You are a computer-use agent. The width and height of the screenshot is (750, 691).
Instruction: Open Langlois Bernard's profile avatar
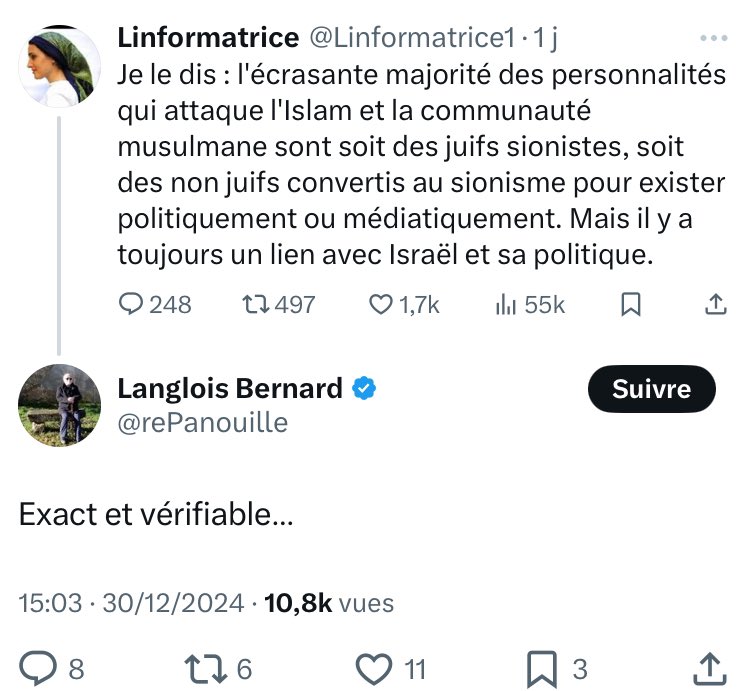[x=59, y=404]
